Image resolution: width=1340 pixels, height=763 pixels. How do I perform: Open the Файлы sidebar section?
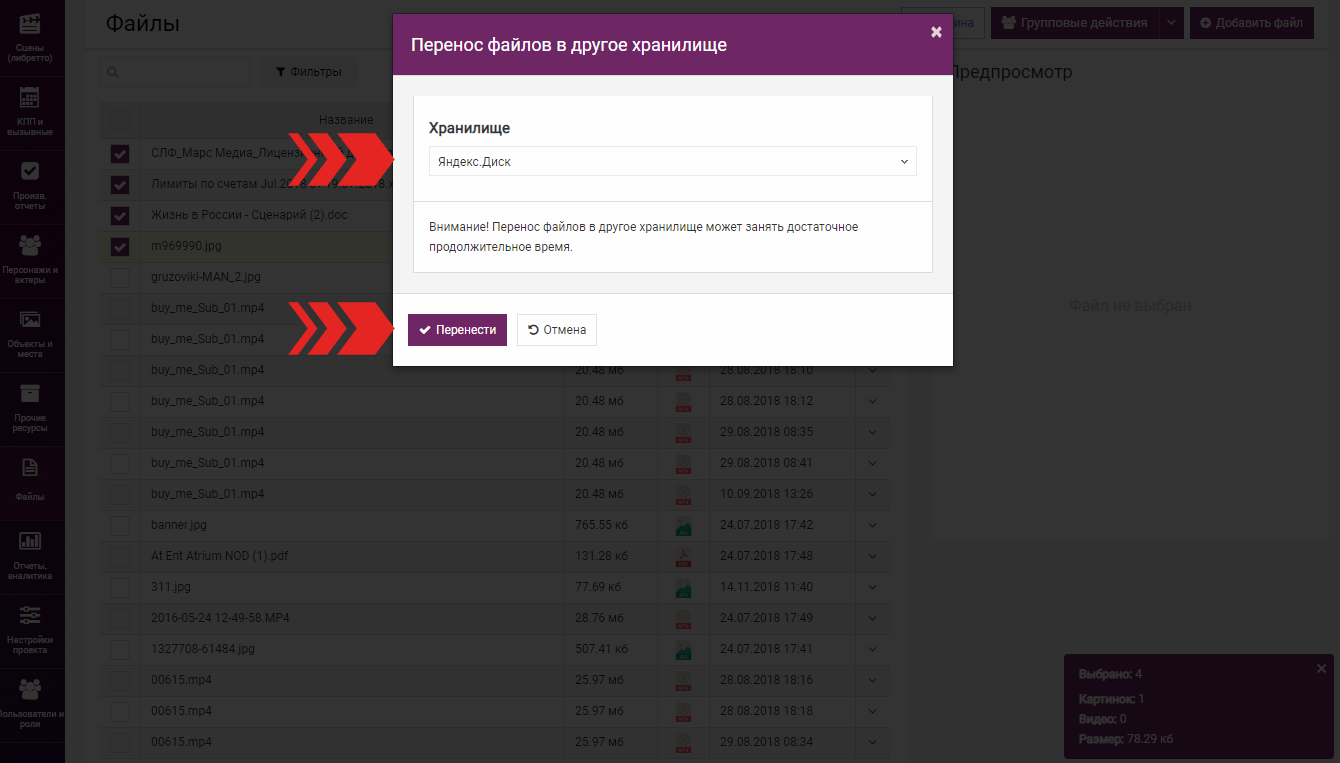[x=30, y=480]
